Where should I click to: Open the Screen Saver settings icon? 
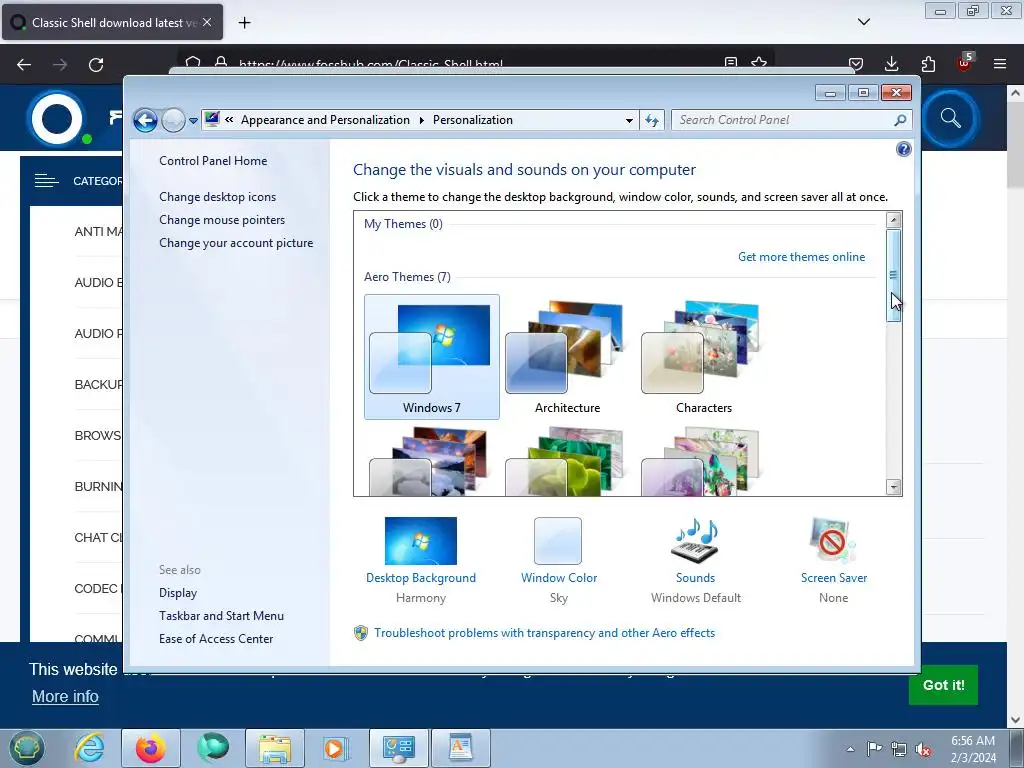coord(833,541)
